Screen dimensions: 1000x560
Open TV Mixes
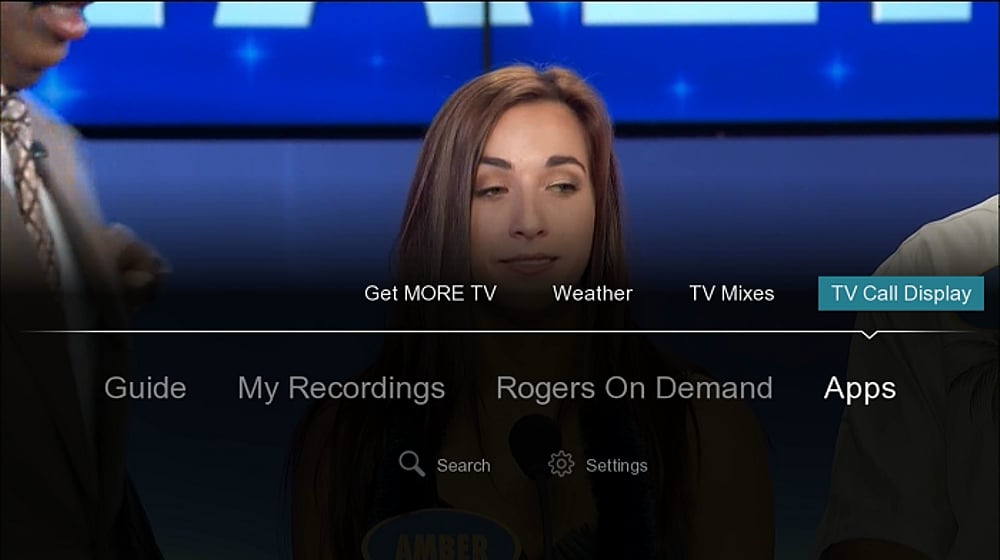click(732, 293)
